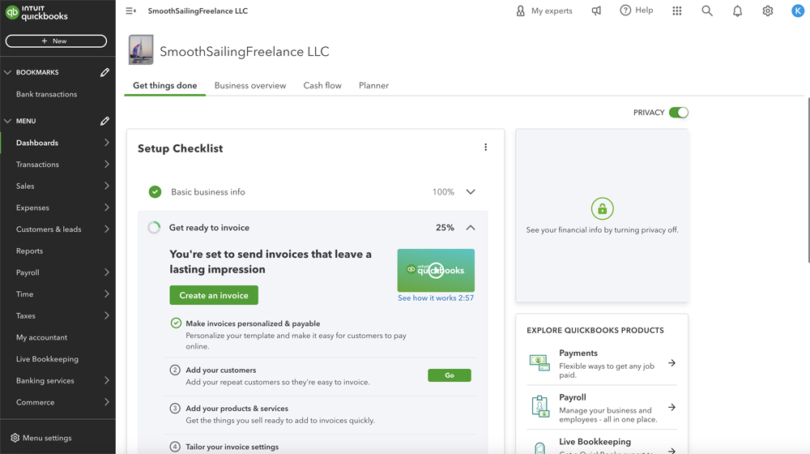Collapse the Bookmarks section
This screenshot has width=810, height=454.
point(7,72)
